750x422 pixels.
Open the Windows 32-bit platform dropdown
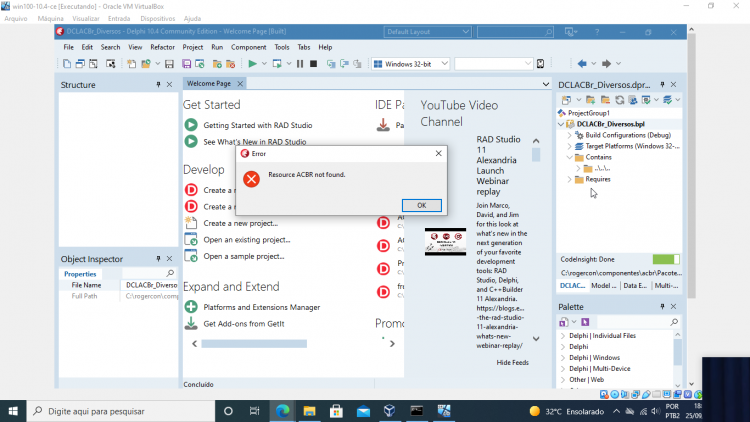point(411,64)
